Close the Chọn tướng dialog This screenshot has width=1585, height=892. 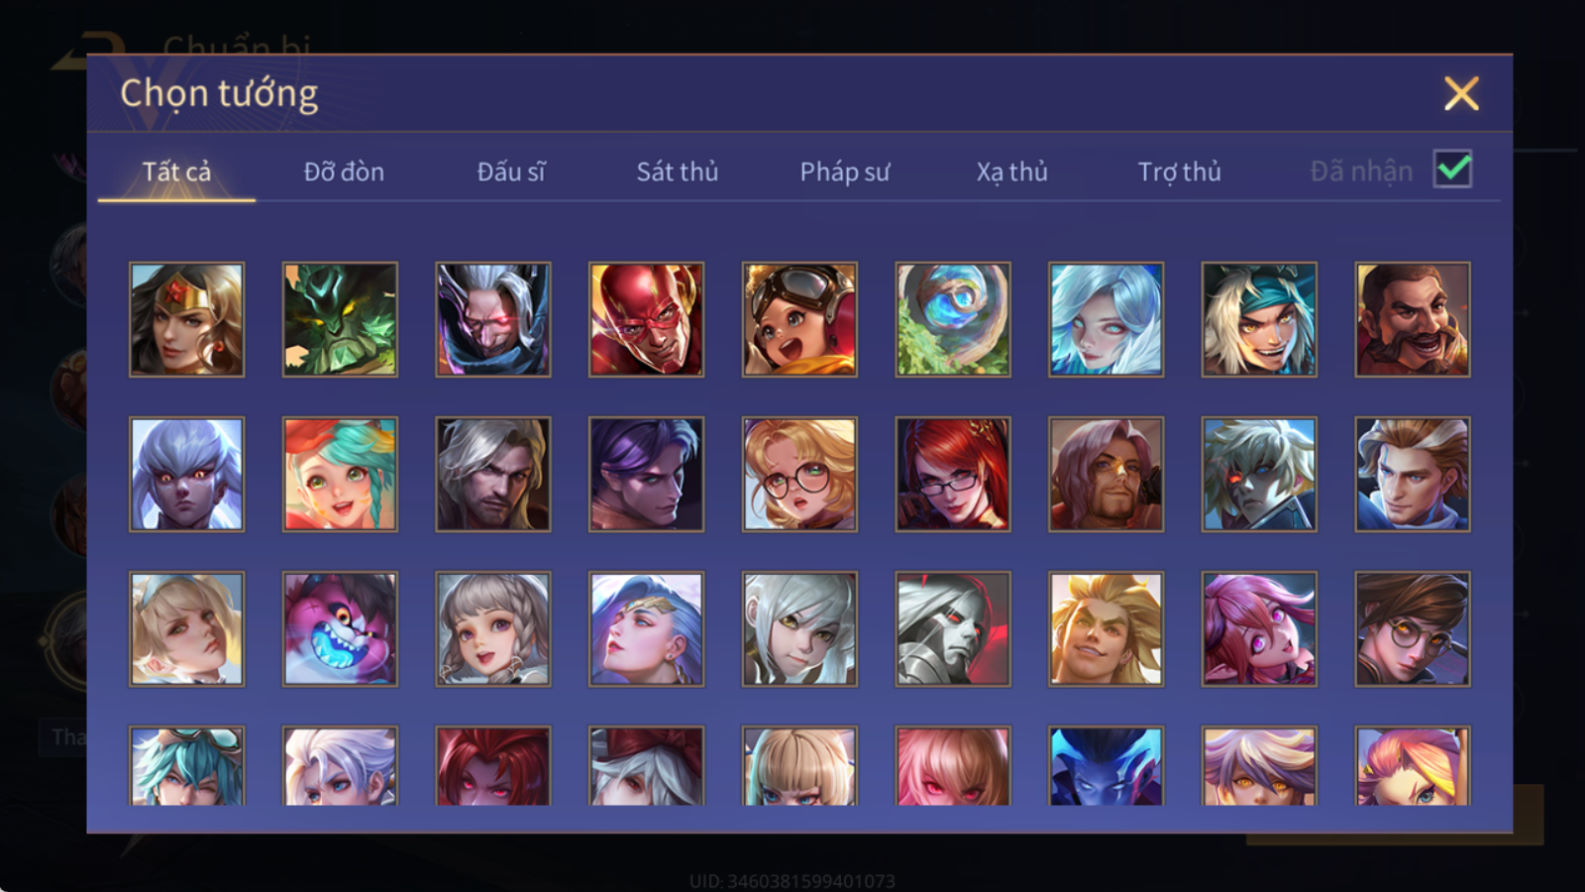[1461, 94]
